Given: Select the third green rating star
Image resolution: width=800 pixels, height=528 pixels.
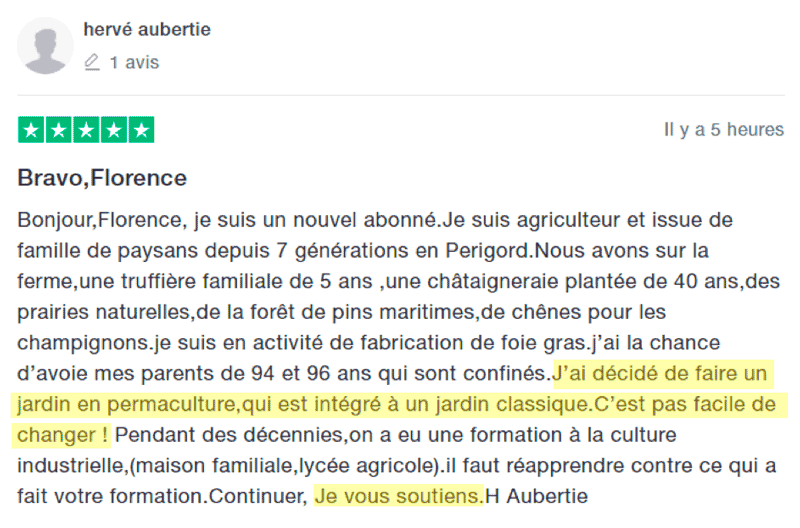Looking at the screenshot, I should point(86,130).
